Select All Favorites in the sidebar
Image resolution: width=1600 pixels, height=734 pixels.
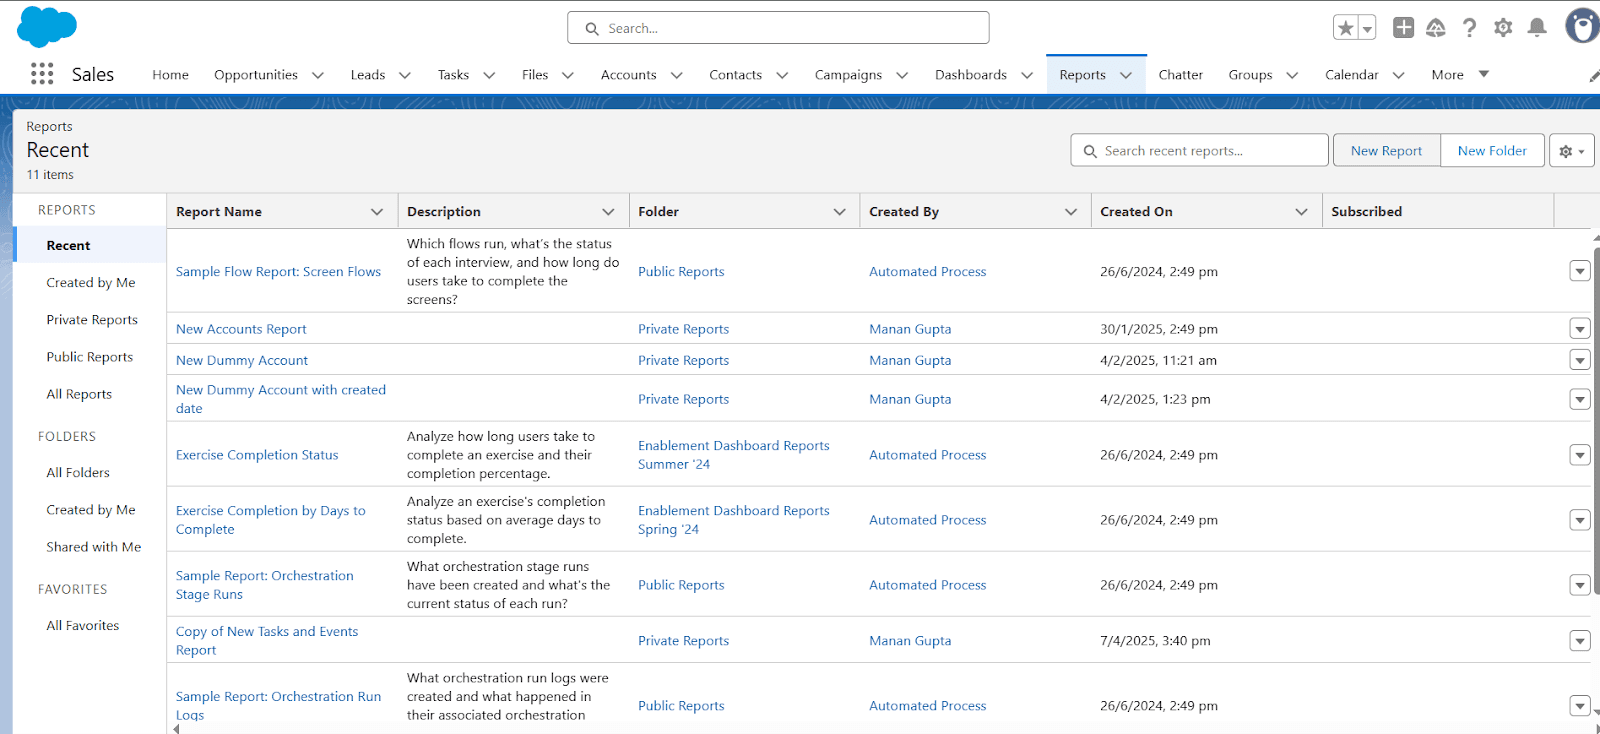click(82, 626)
